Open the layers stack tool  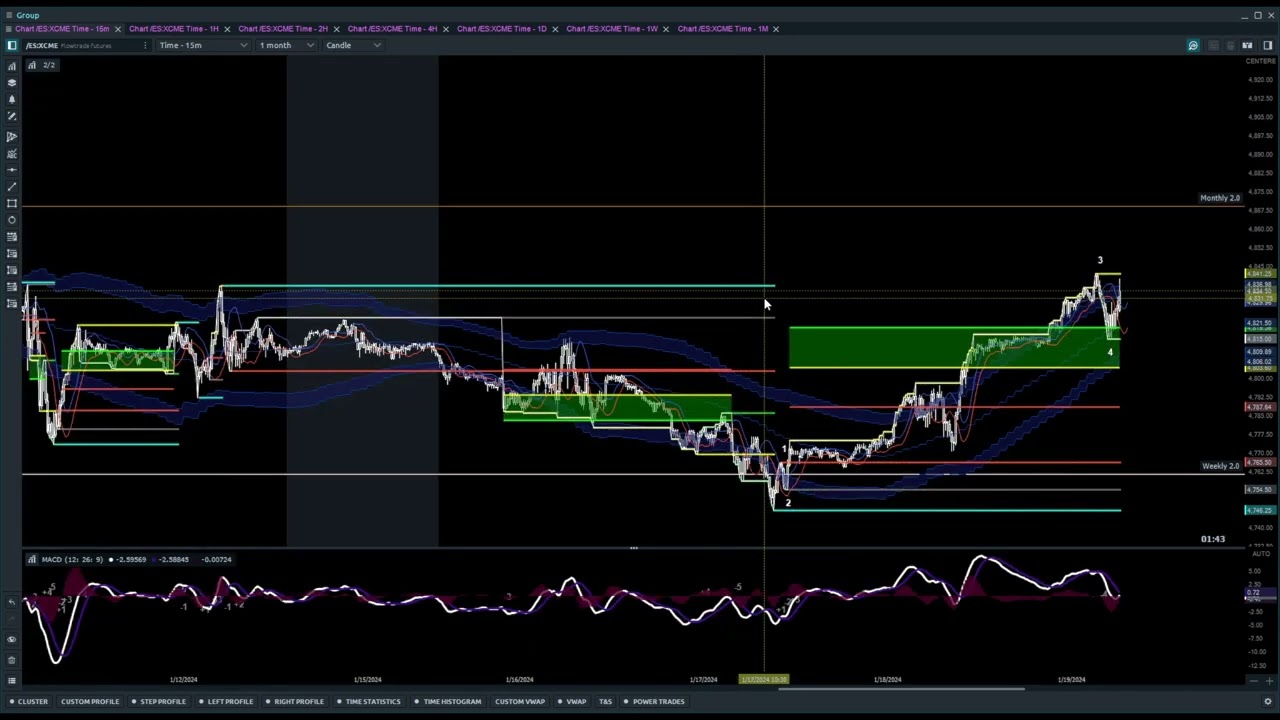coord(12,83)
